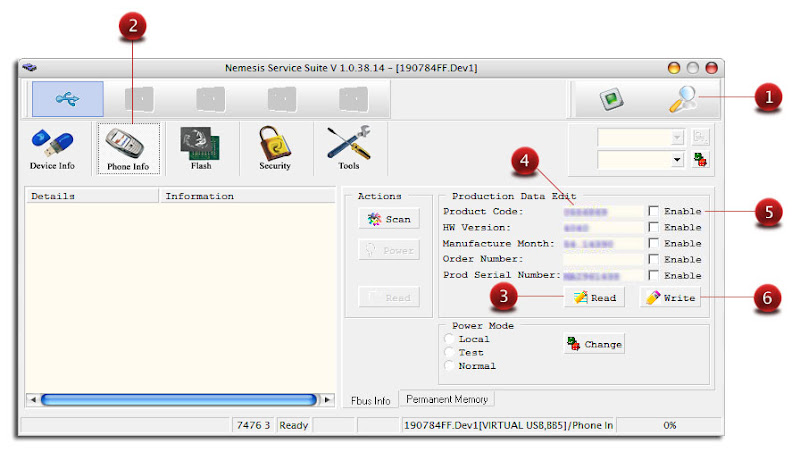800x452 pixels.
Task: Select the Local power mode
Action: click(x=449, y=339)
